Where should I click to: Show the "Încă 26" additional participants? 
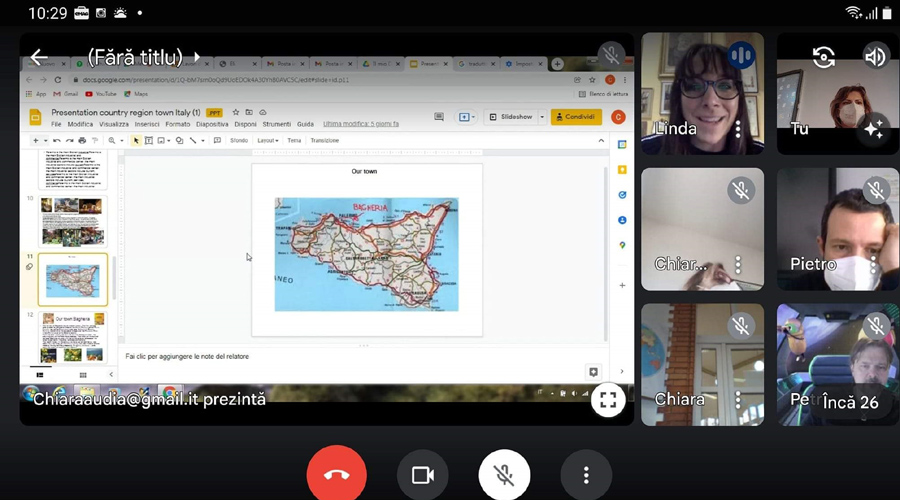(x=850, y=402)
